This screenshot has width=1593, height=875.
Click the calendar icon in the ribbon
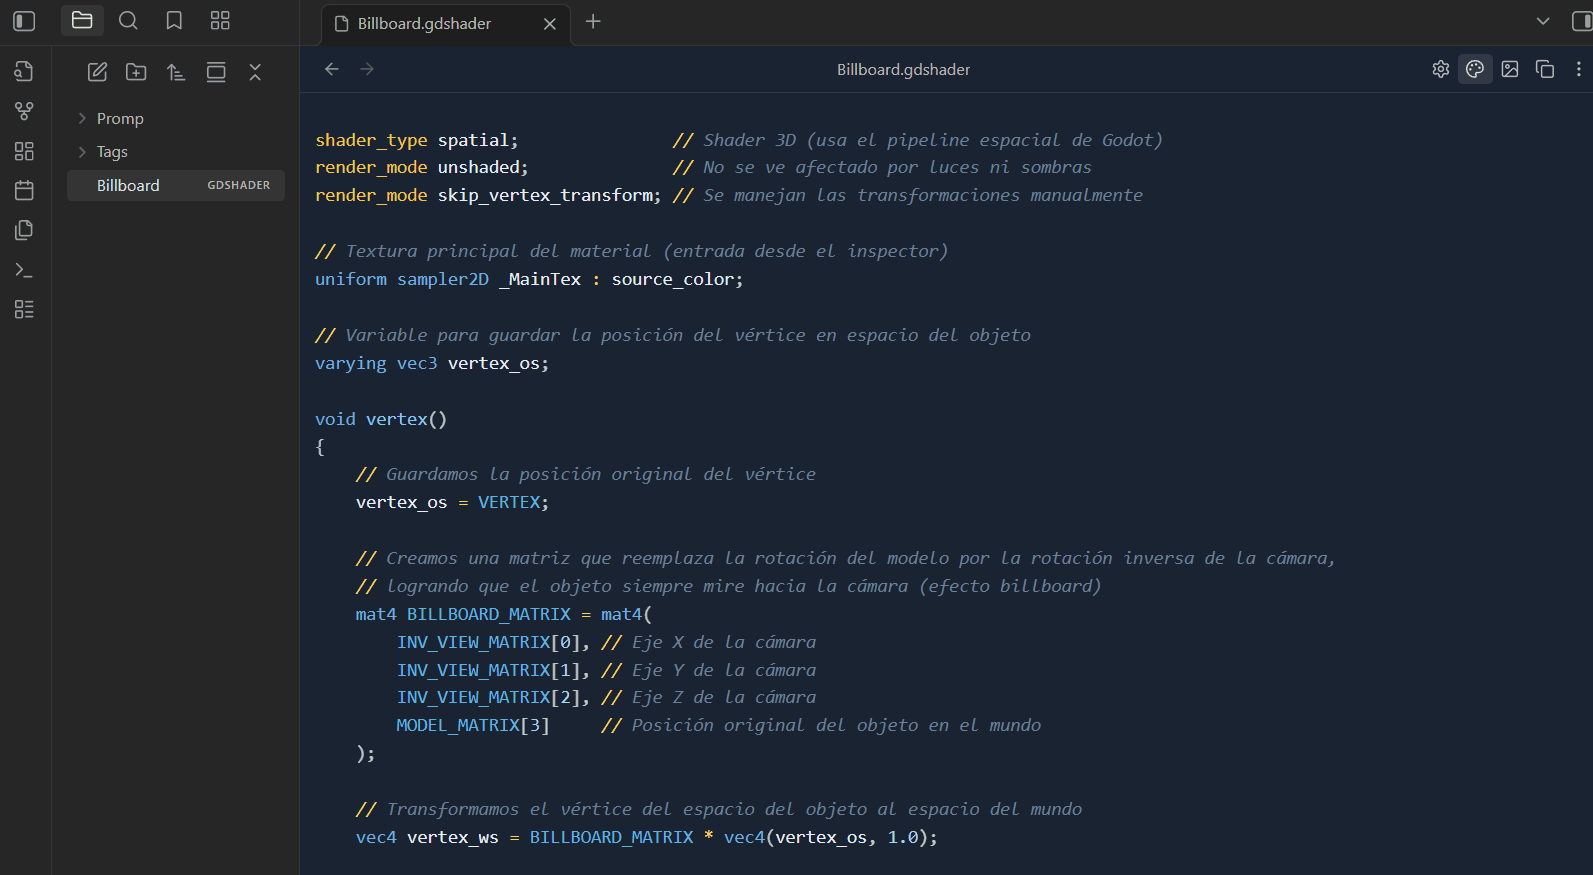point(24,190)
